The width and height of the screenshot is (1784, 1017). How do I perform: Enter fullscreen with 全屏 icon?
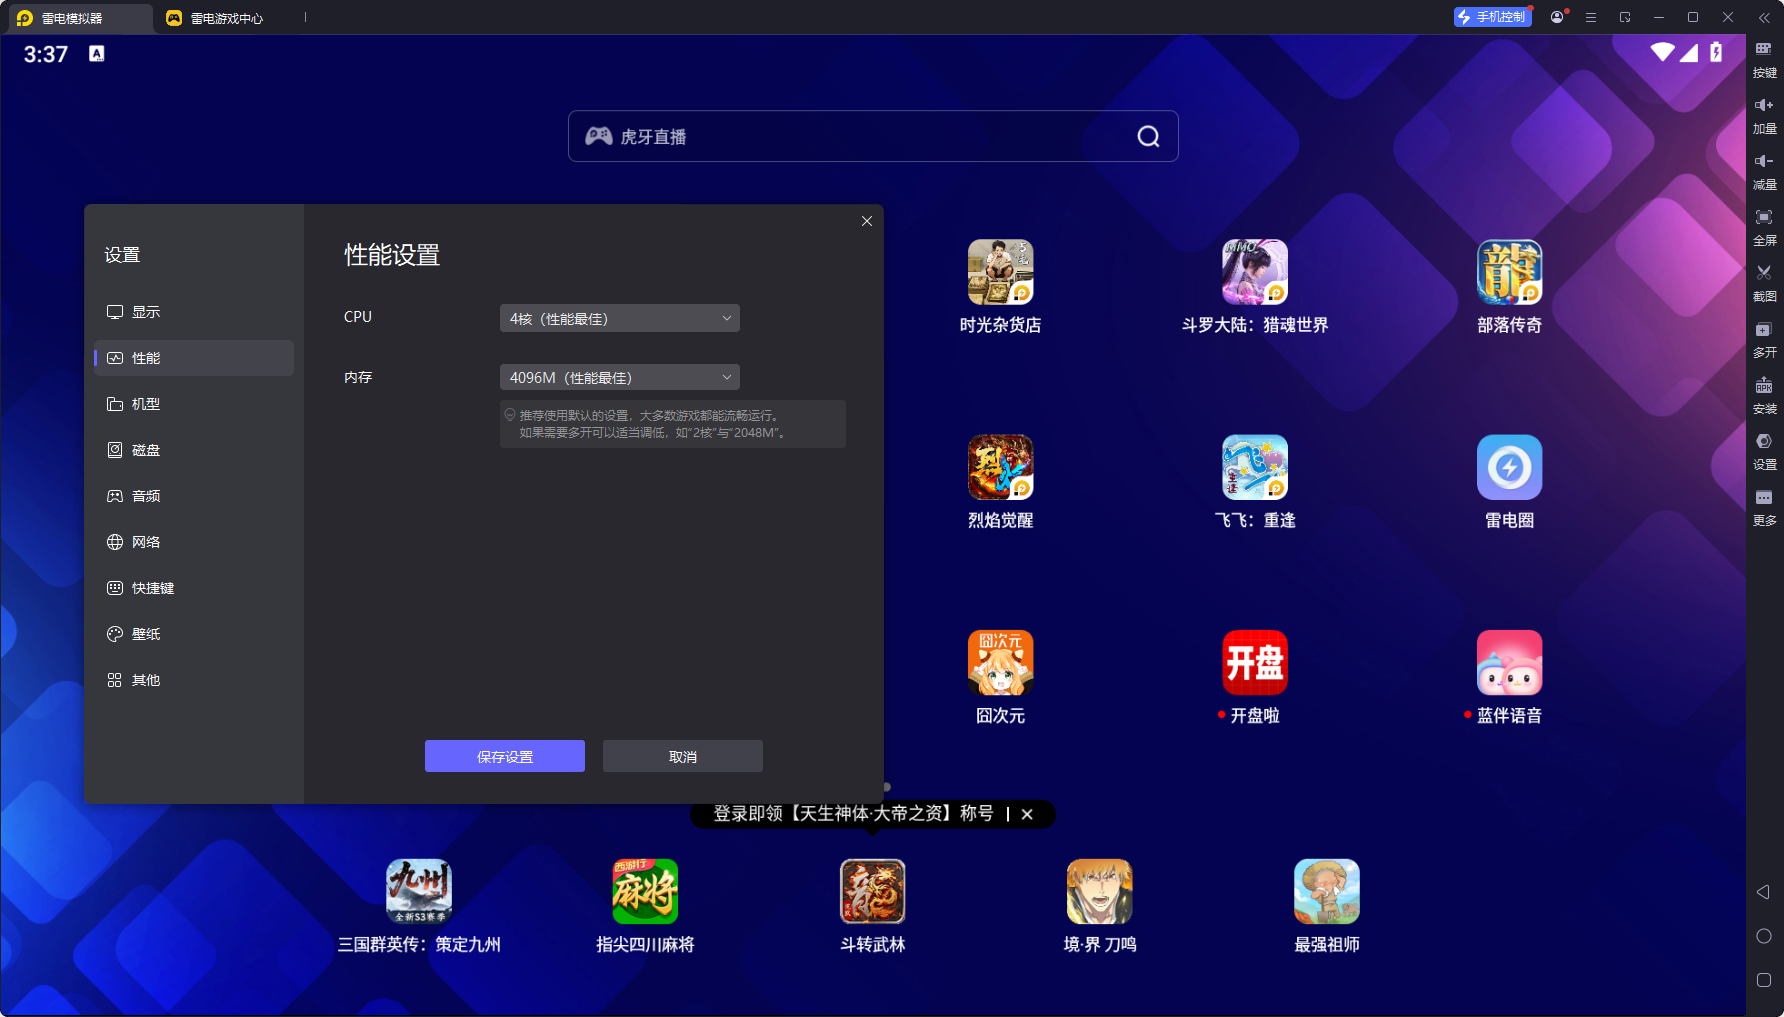point(1764,217)
